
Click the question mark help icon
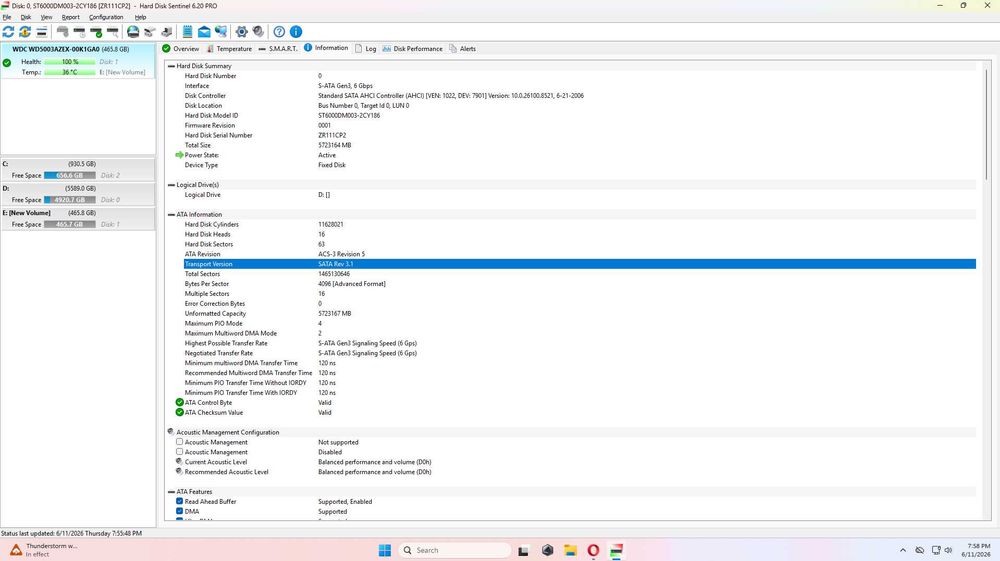point(279,31)
